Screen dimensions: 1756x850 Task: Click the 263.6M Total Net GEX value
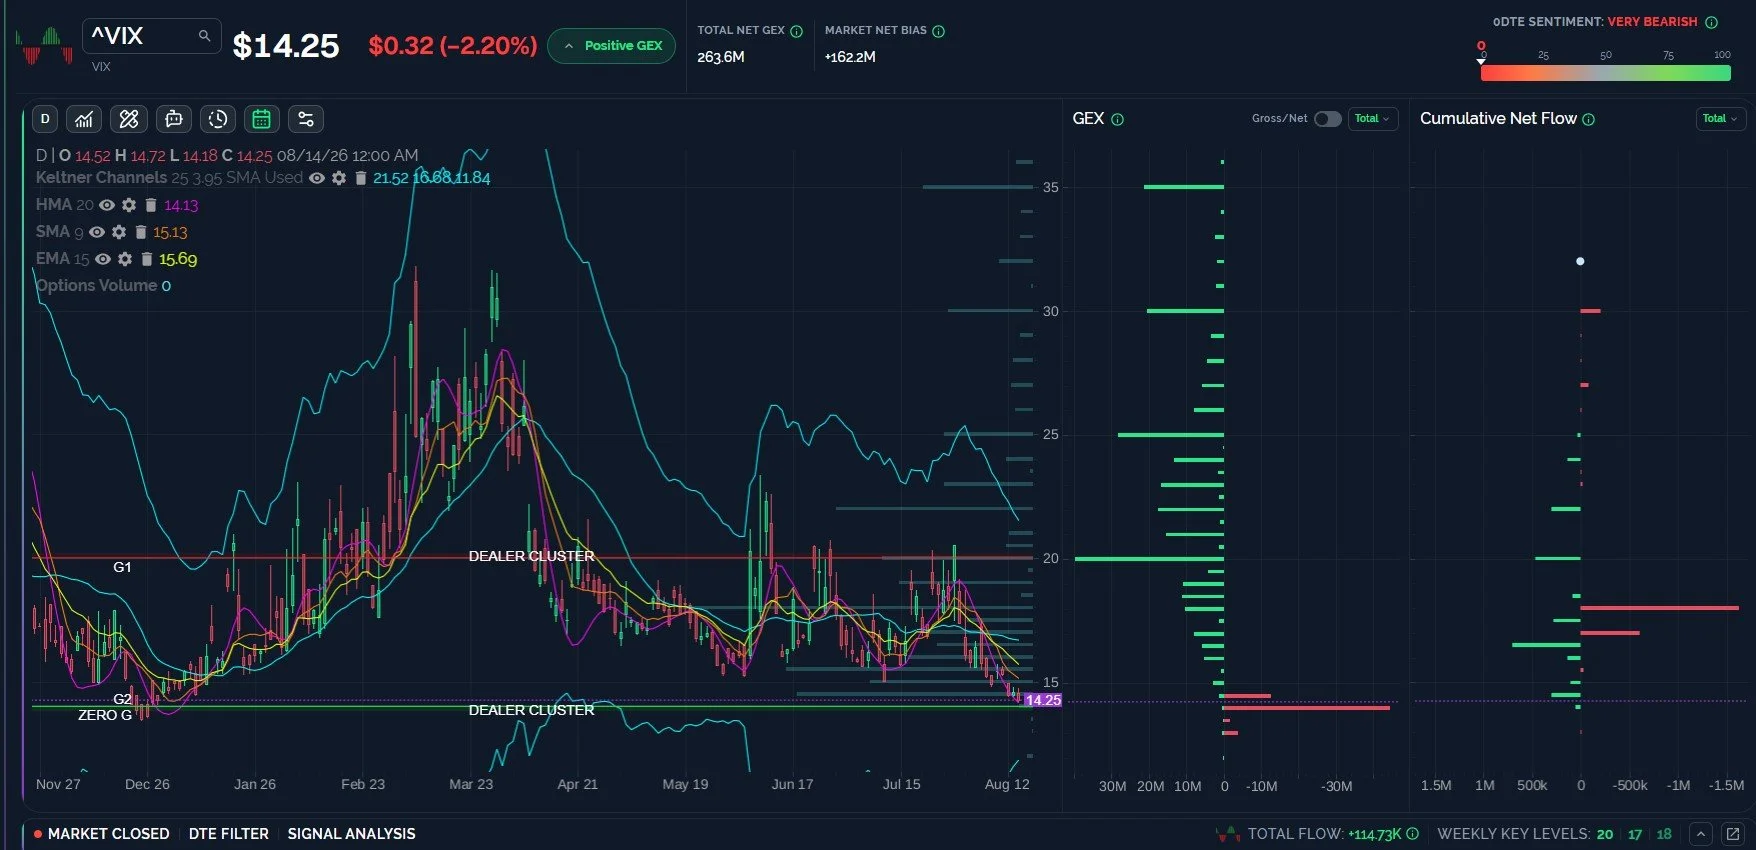[x=721, y=57]
